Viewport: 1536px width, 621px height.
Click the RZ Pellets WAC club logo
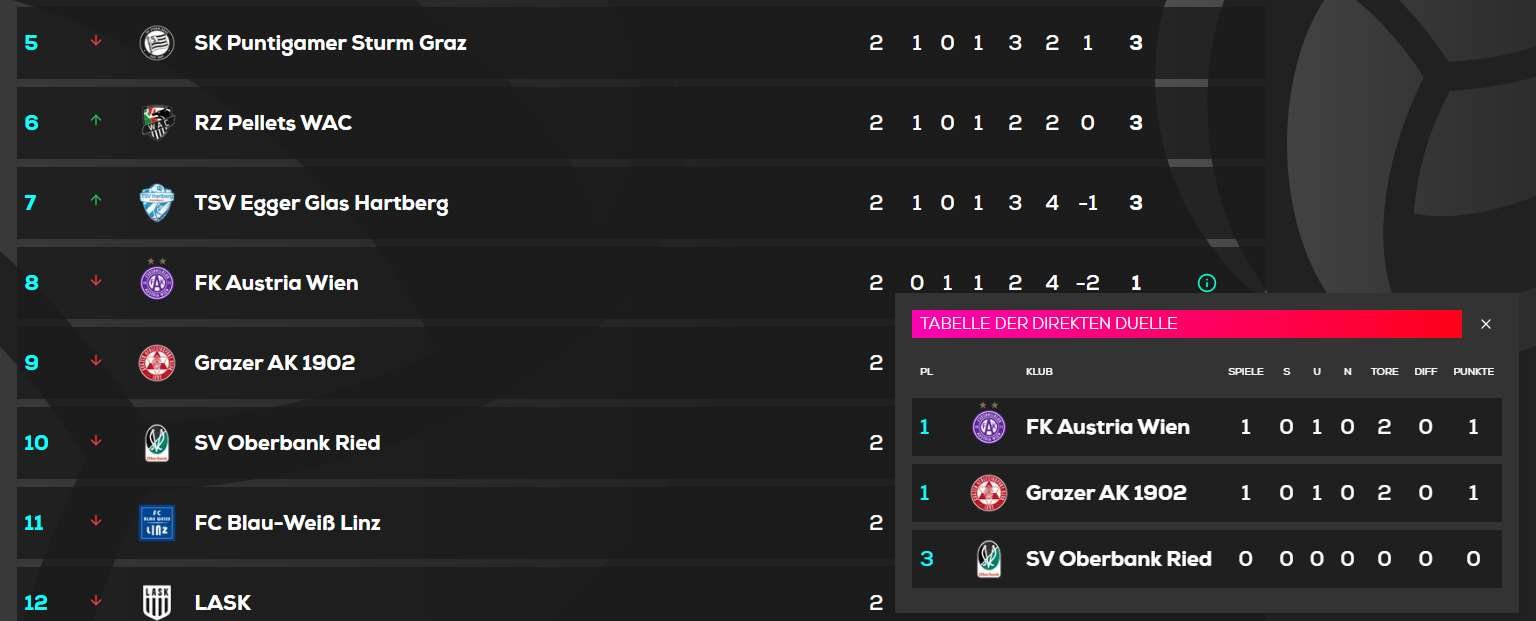pyautogui.click(x=156, y=123)
